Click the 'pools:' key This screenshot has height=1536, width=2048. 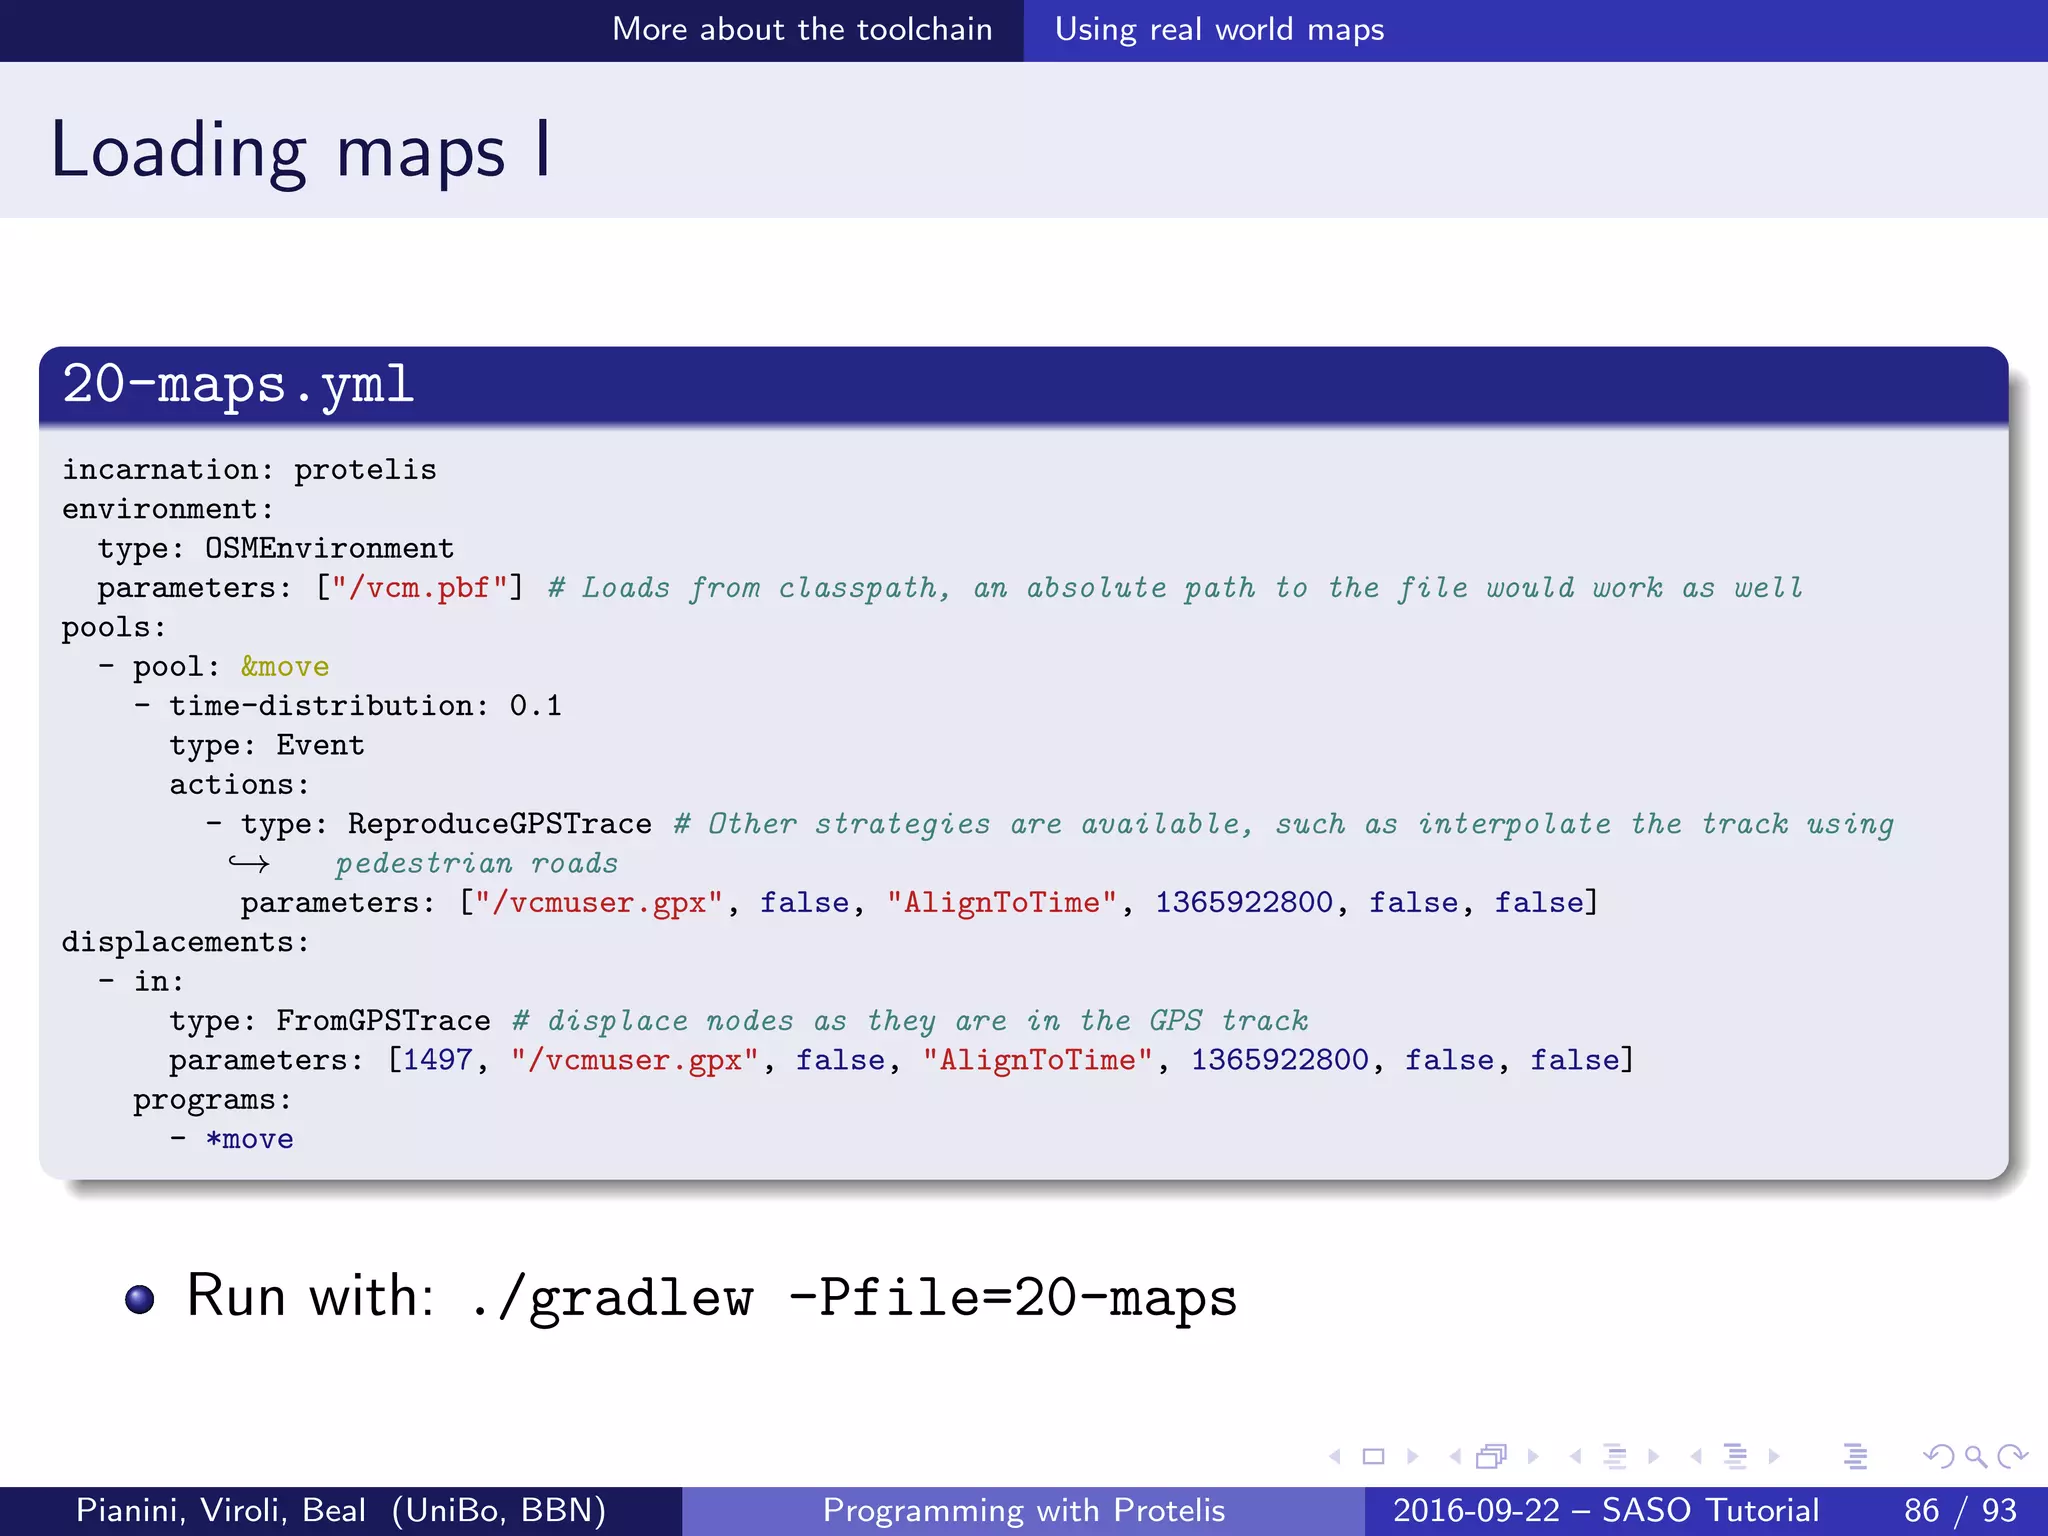point(113,628)
